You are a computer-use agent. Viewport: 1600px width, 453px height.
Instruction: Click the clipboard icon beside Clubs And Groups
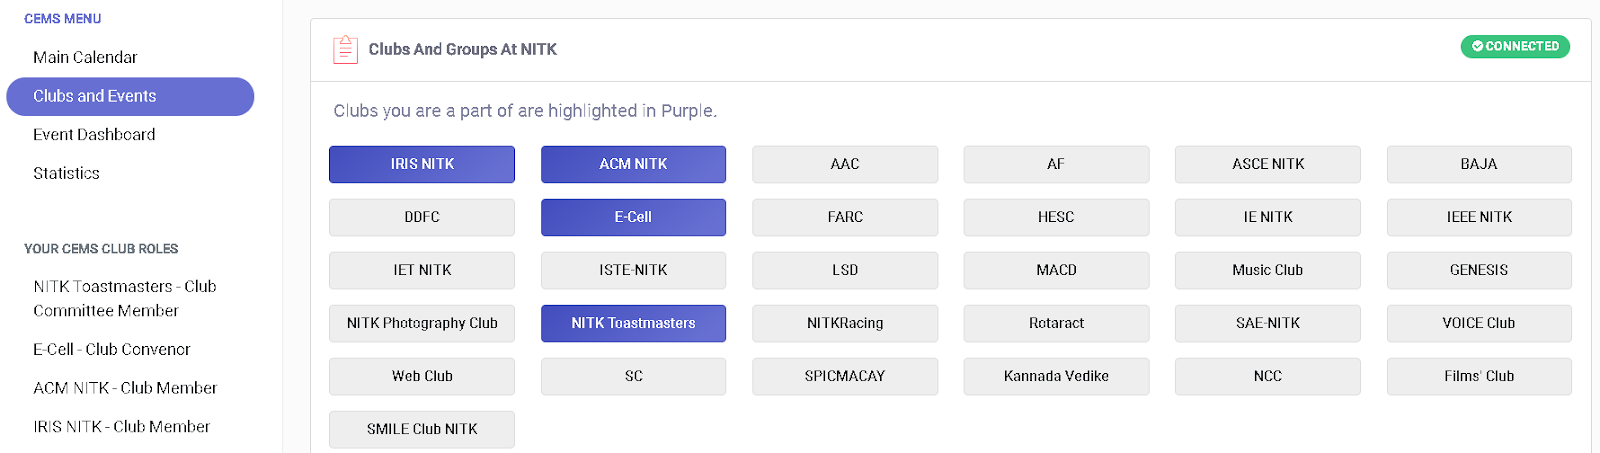pos(345,49)
